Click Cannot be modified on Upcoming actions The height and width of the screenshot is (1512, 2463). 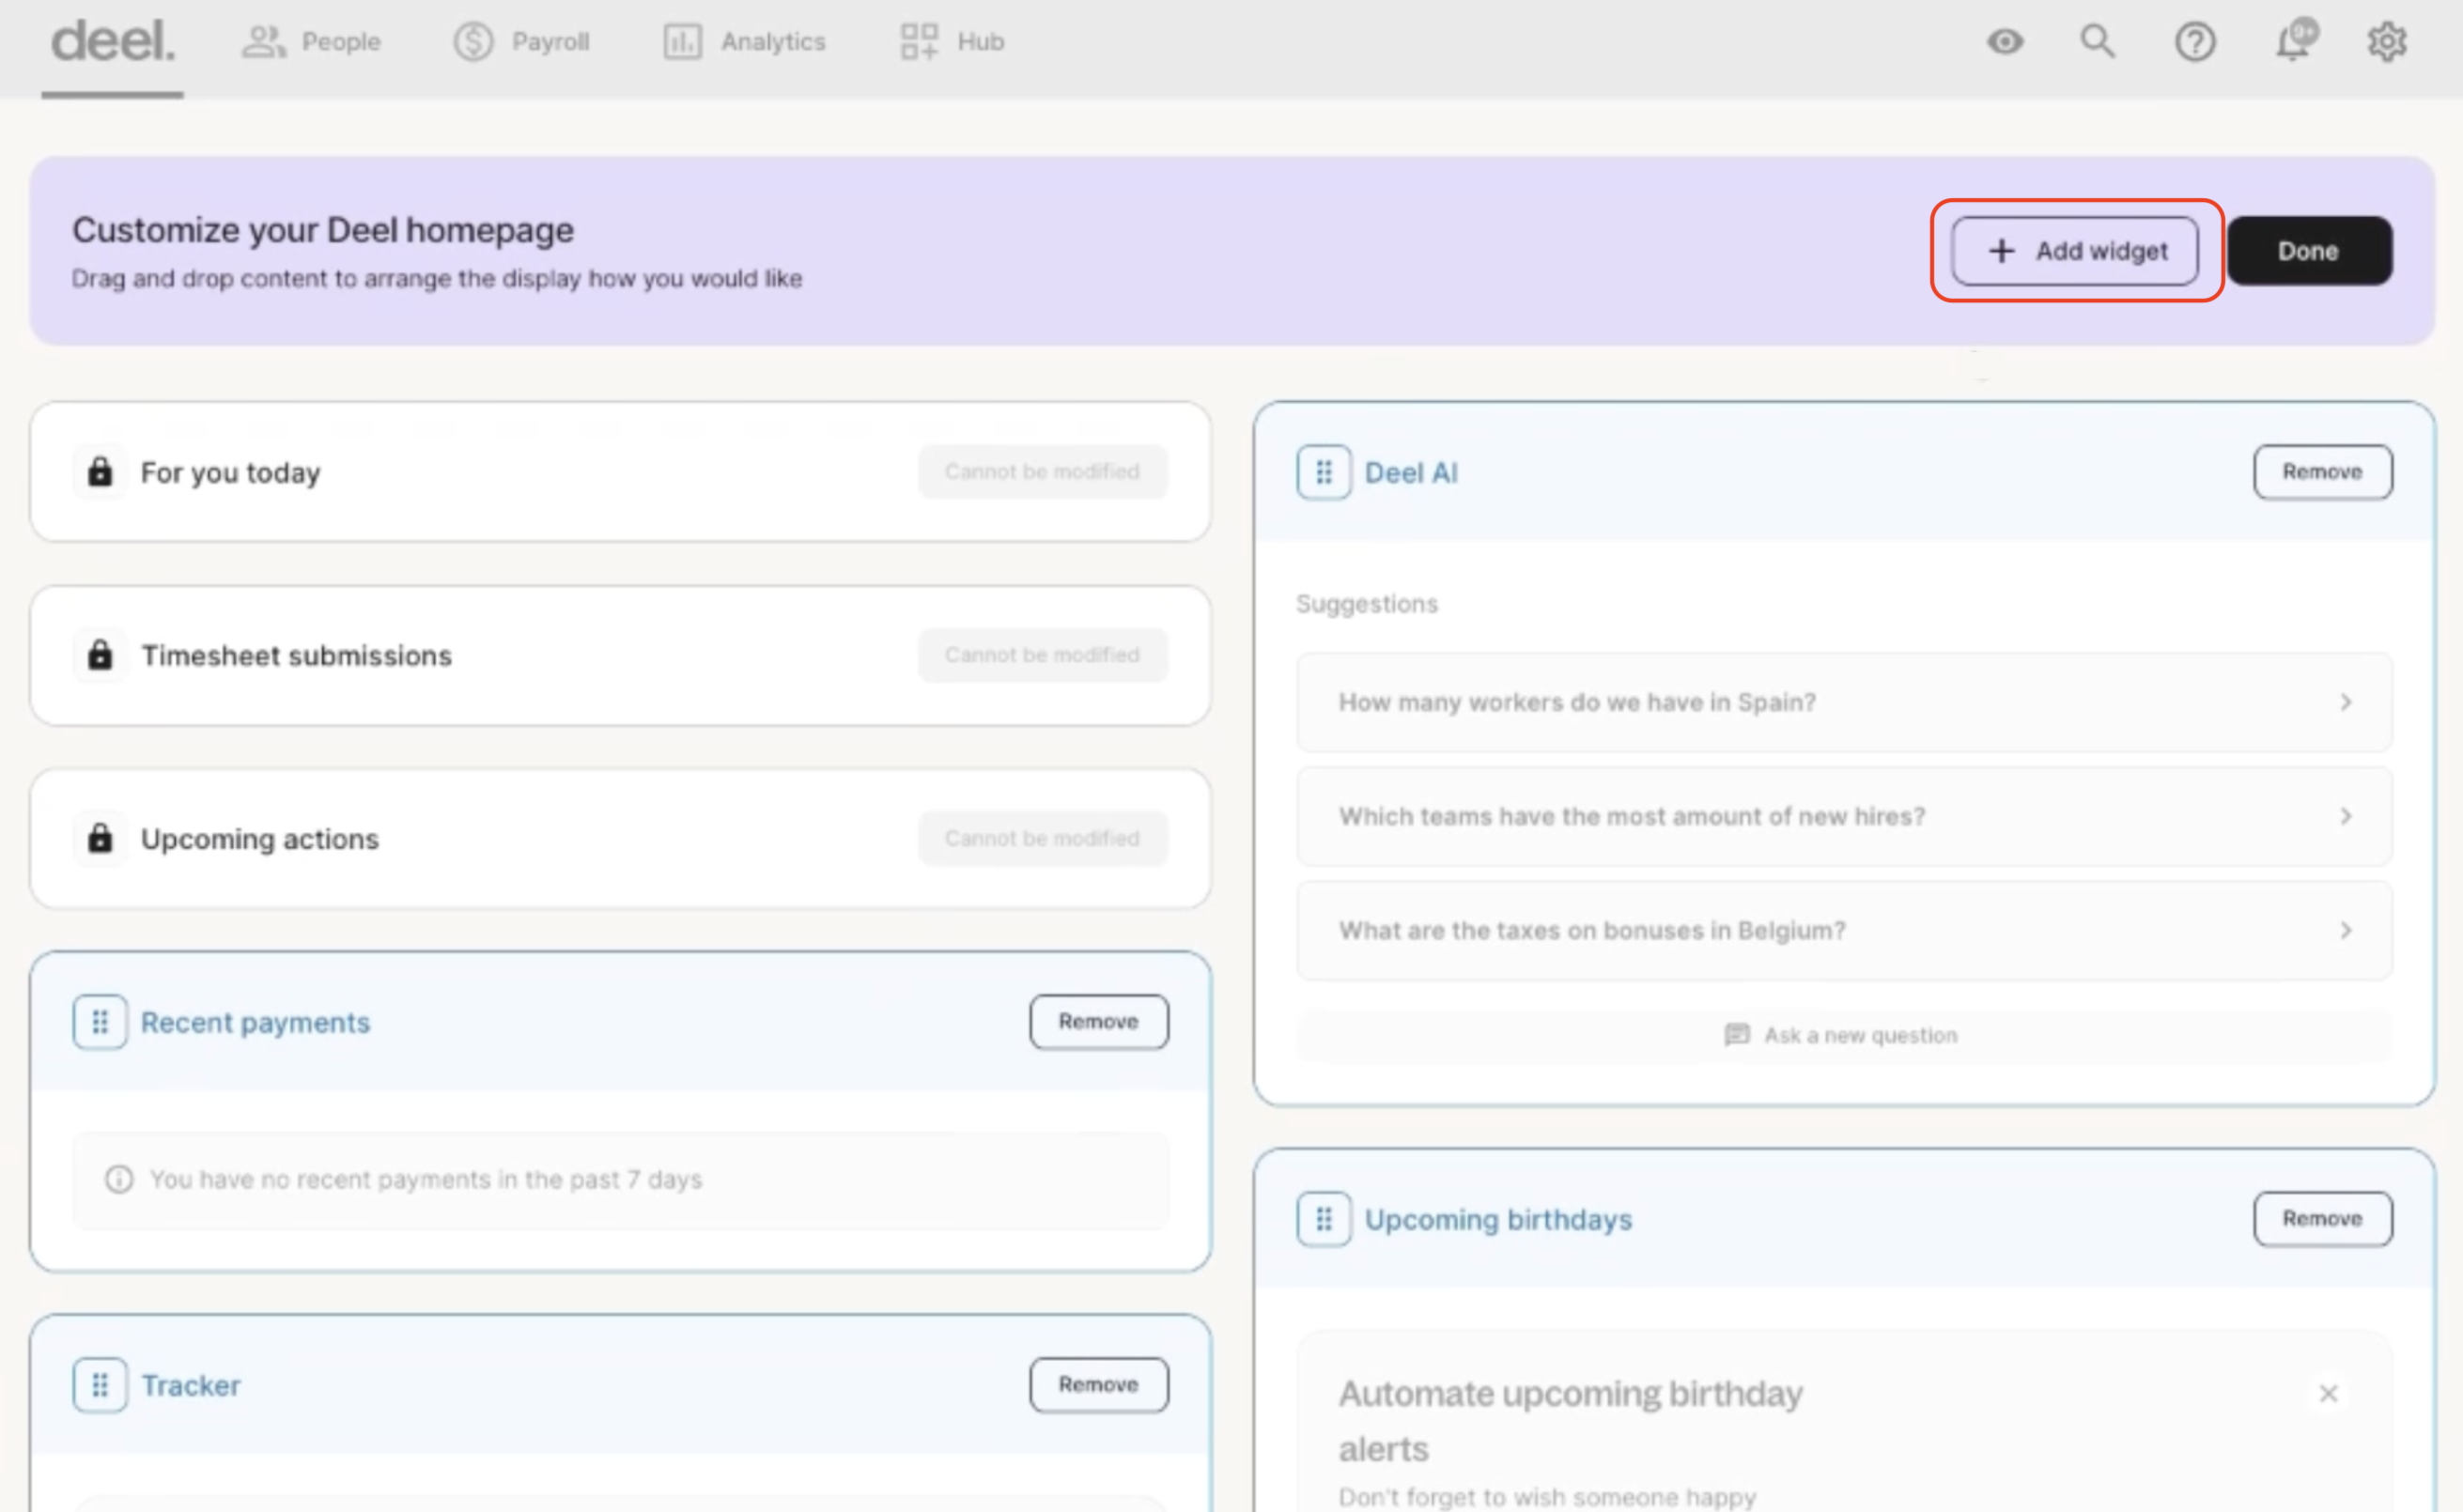(1043, 838)
